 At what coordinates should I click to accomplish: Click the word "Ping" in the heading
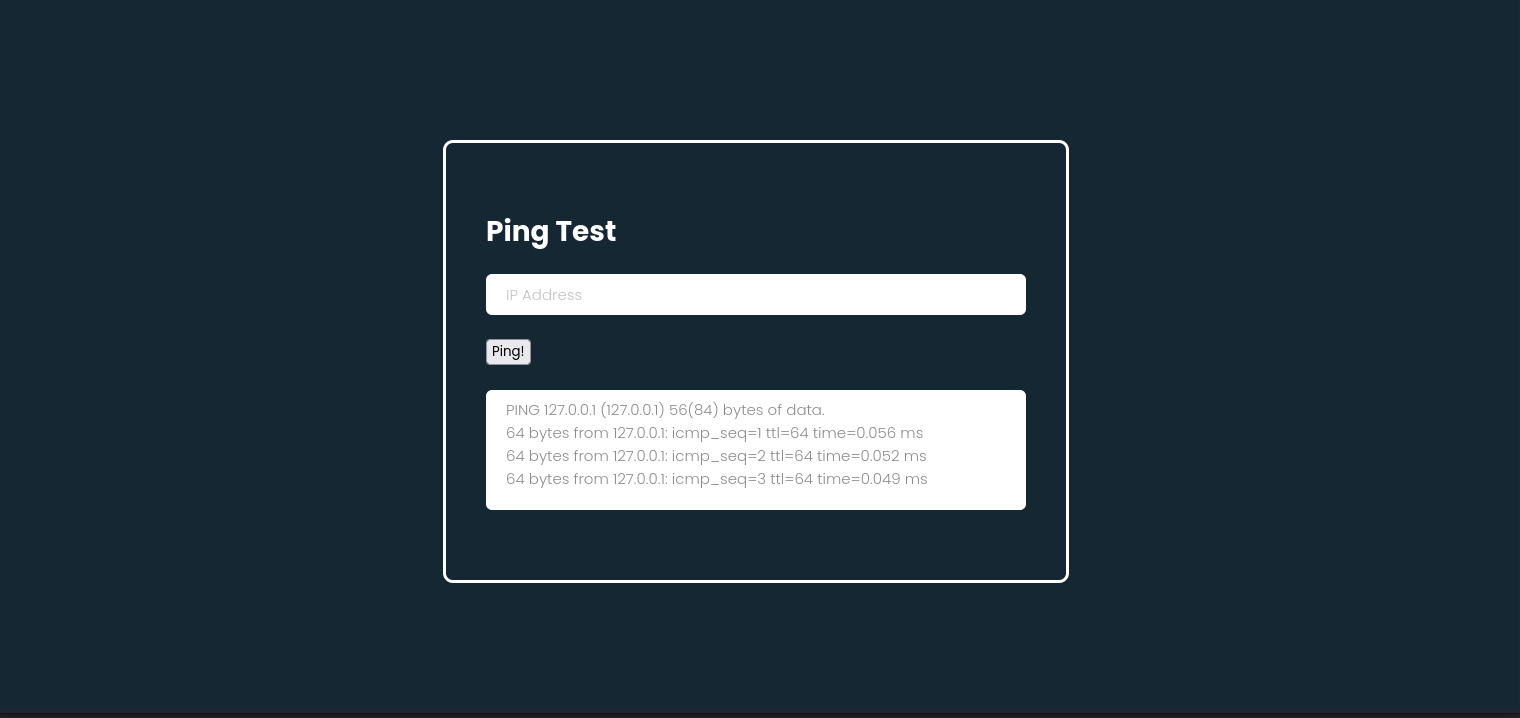click(x=516, y=232)
